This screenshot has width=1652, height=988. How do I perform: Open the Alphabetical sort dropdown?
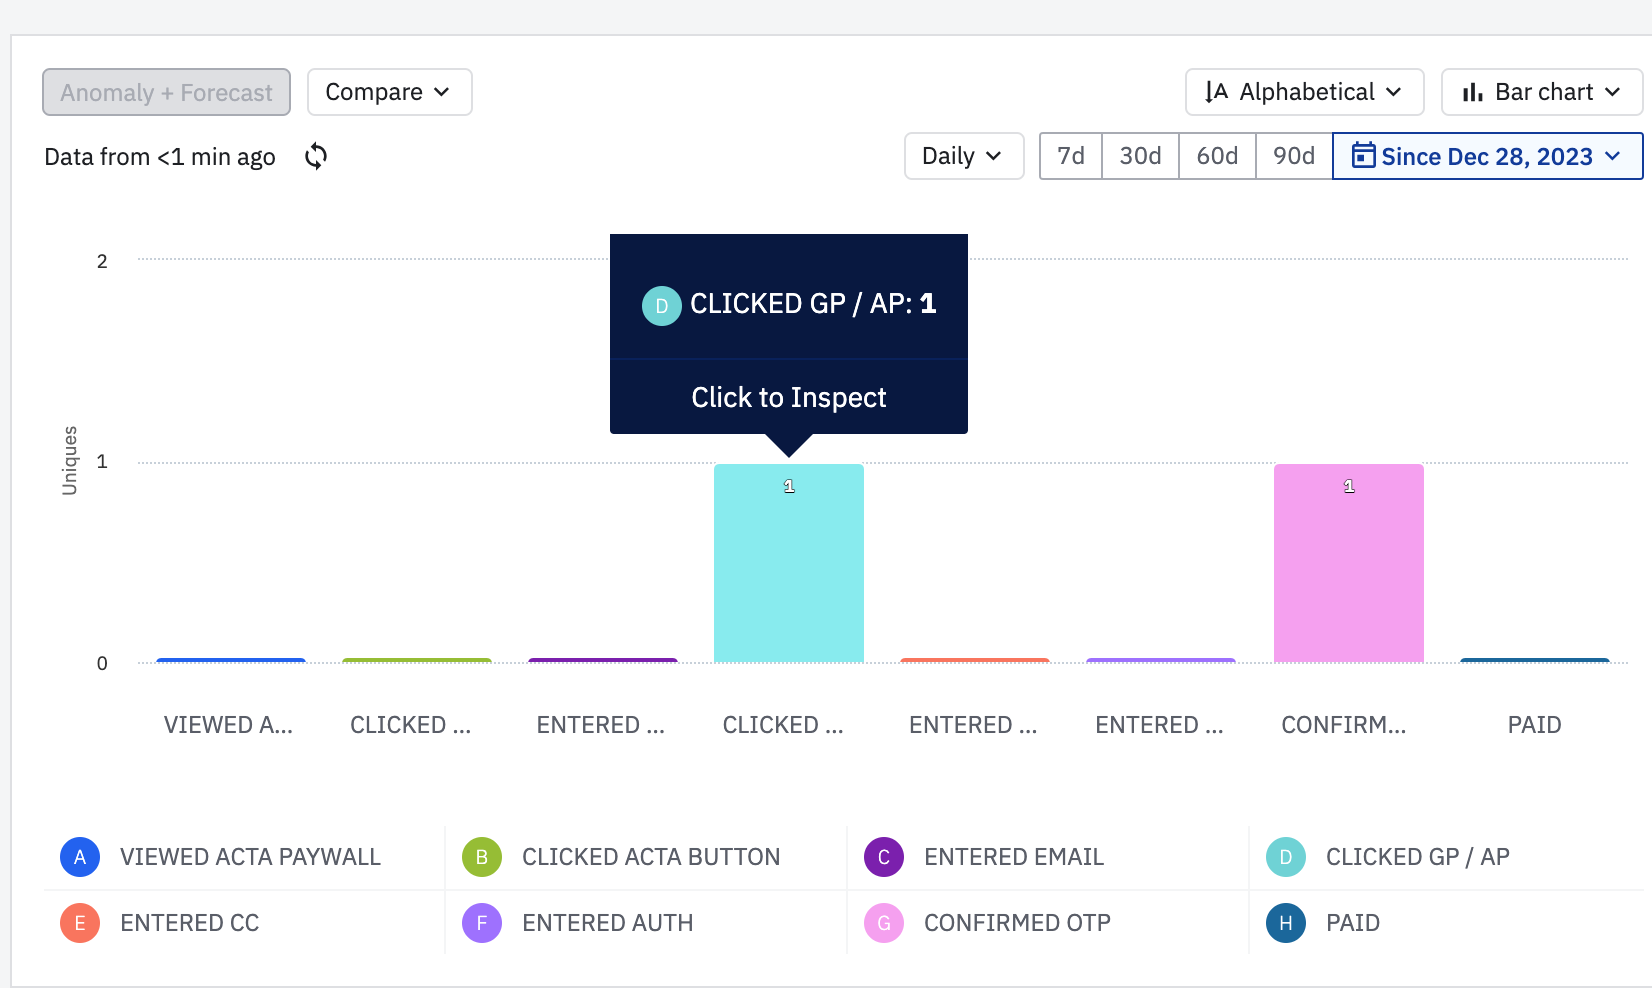pyautogui.click(x=1304, y=92)
